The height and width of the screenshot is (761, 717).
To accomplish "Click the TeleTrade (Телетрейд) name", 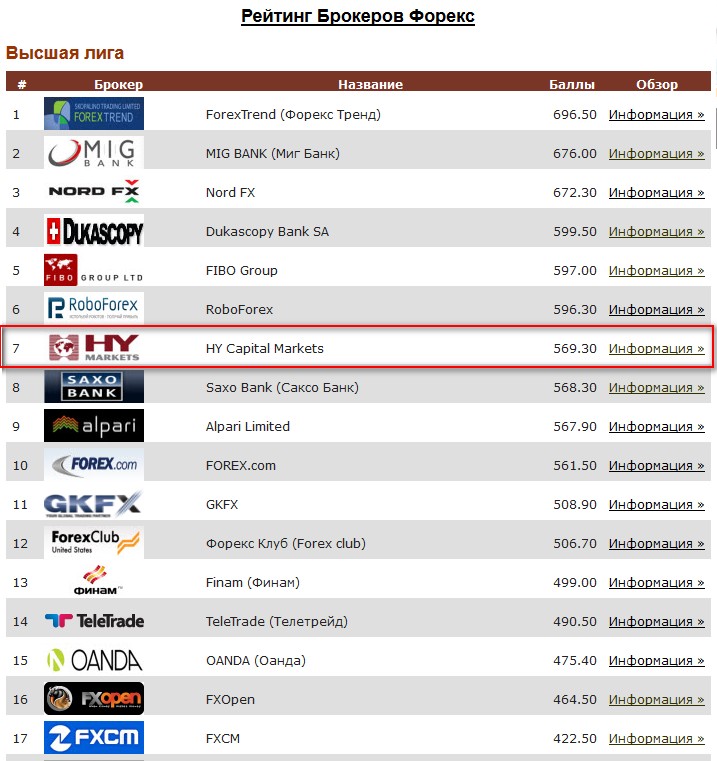I will pos(277,621).
